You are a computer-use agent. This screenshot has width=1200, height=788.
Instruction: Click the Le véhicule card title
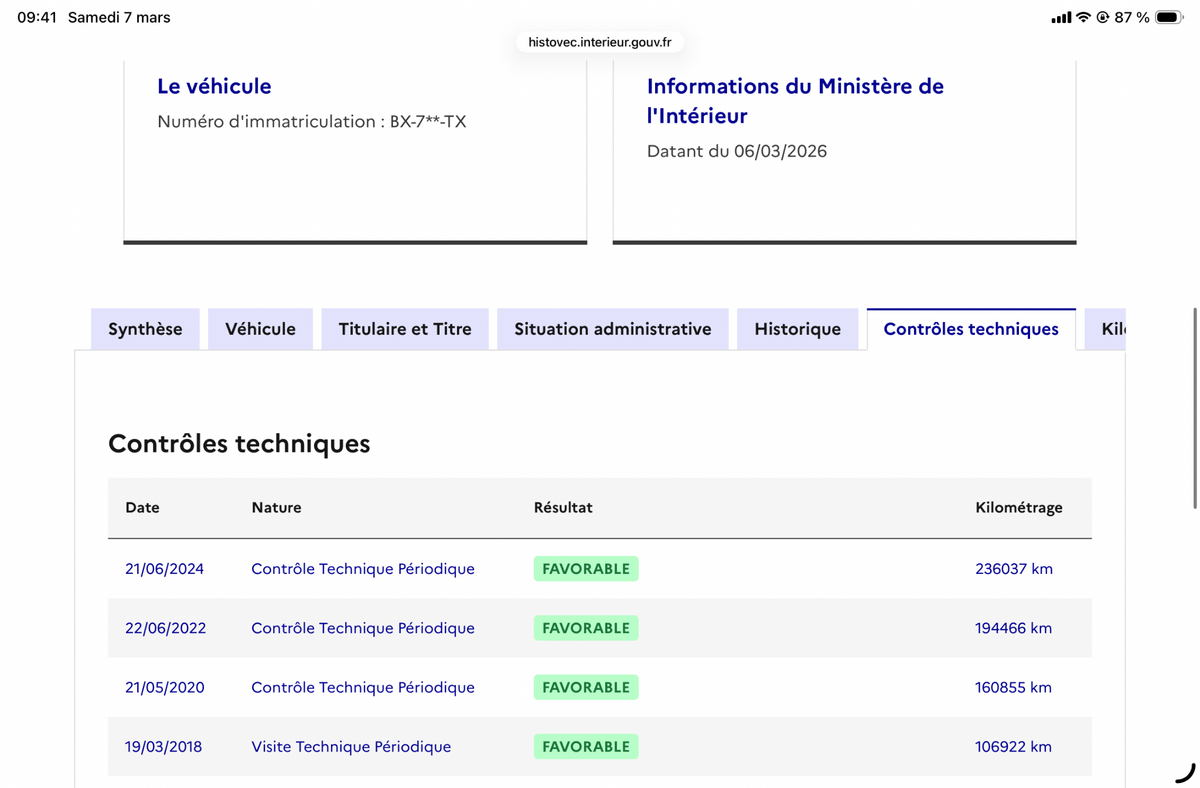click(x=214, y=86)
